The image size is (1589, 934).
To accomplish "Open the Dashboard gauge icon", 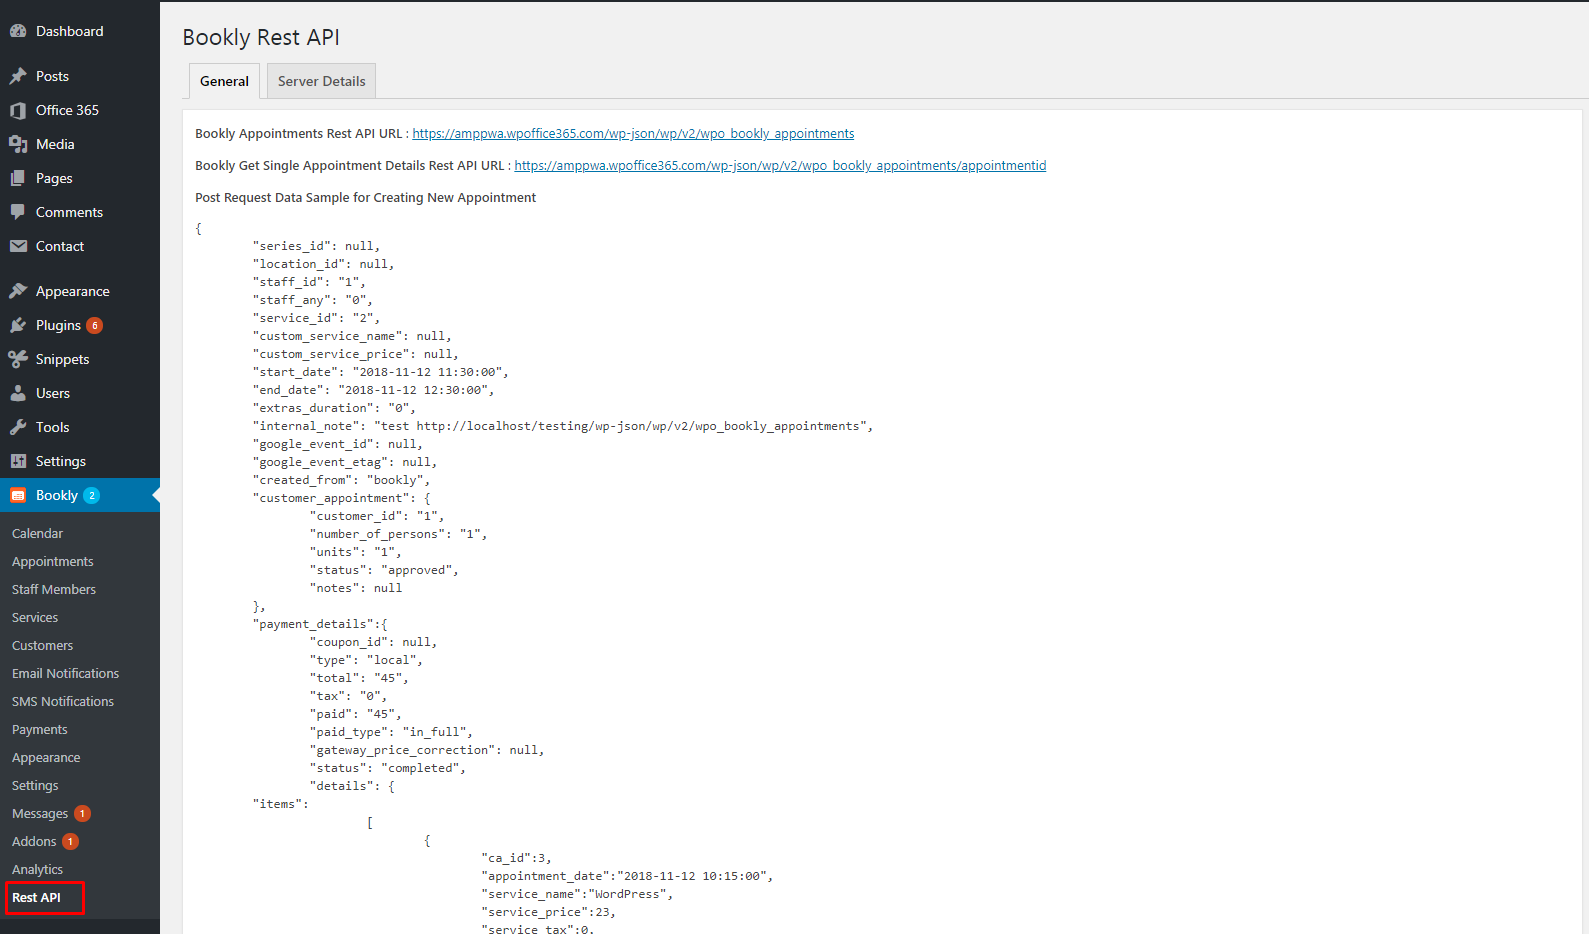I will coord(18,31).
